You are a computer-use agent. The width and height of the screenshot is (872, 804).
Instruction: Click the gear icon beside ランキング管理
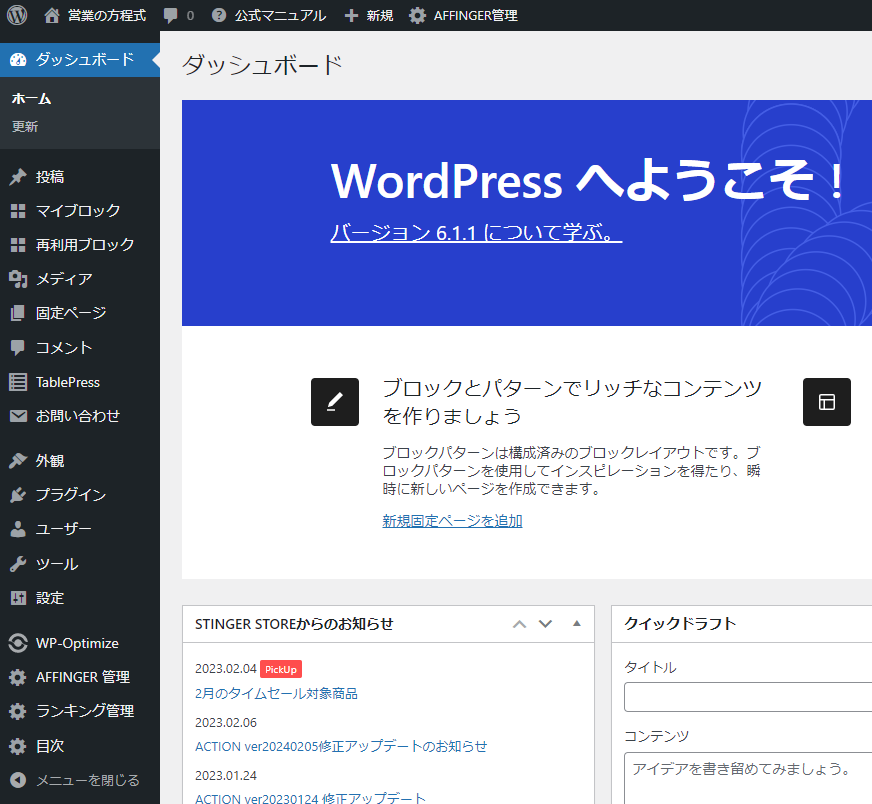pyautogui.click(x=18, y=711)
